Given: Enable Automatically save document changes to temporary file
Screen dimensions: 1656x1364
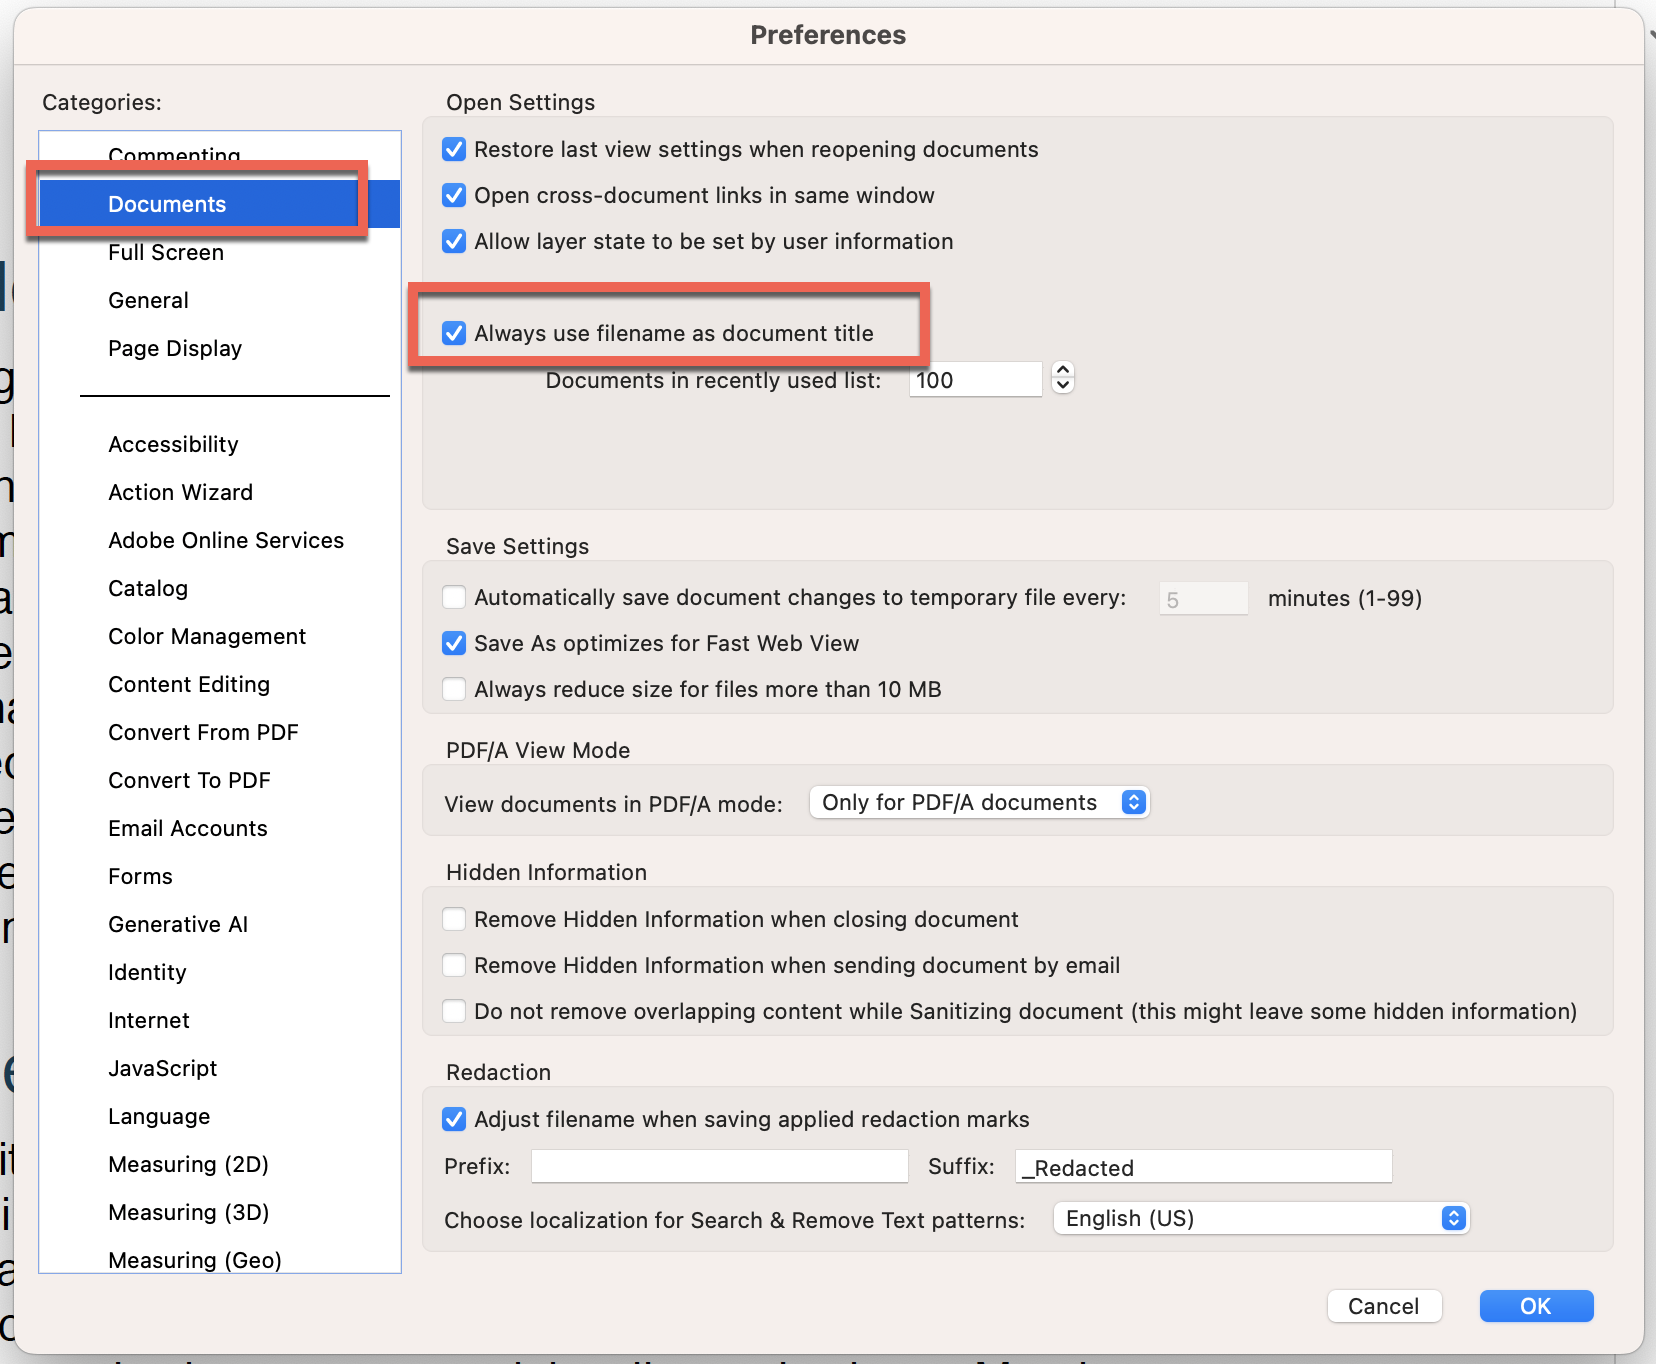Looking at the screenshot, I should click(x=455, y=596).
